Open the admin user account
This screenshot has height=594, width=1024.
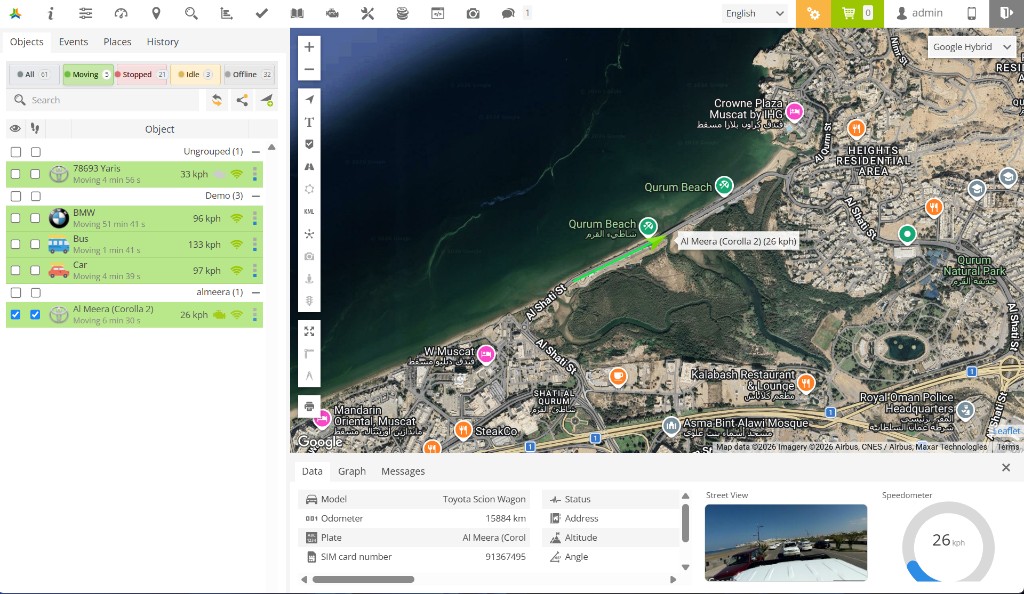coord(919,13)
